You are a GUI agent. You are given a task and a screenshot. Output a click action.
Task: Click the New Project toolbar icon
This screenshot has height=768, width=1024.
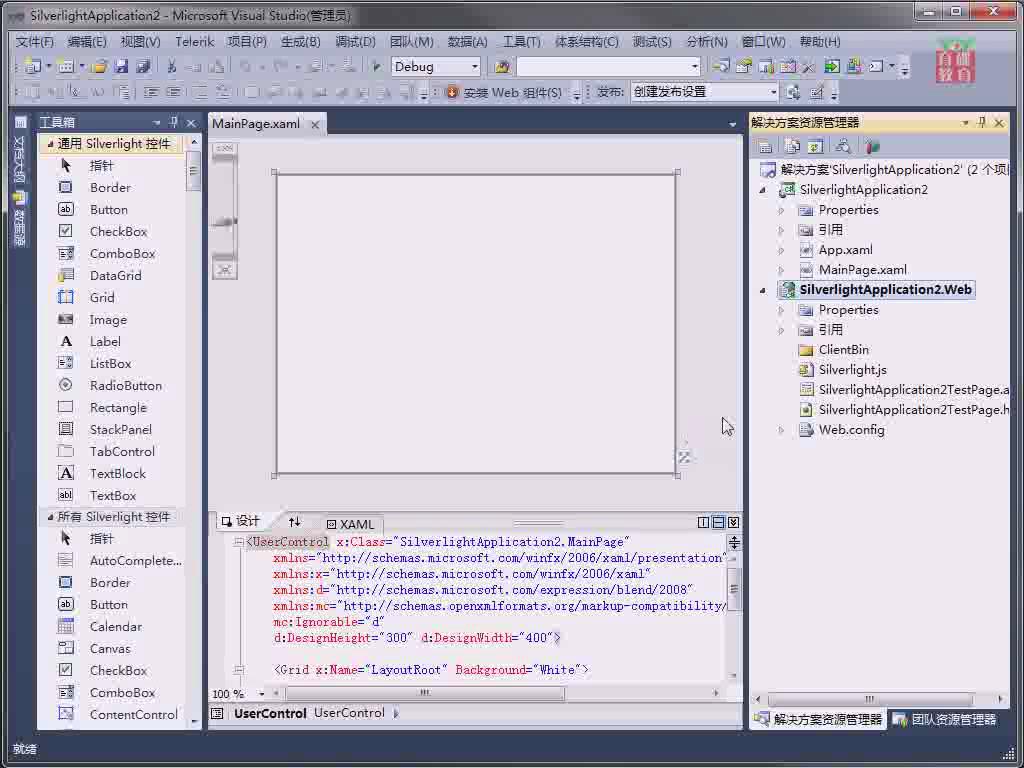(x=33, y=66)
